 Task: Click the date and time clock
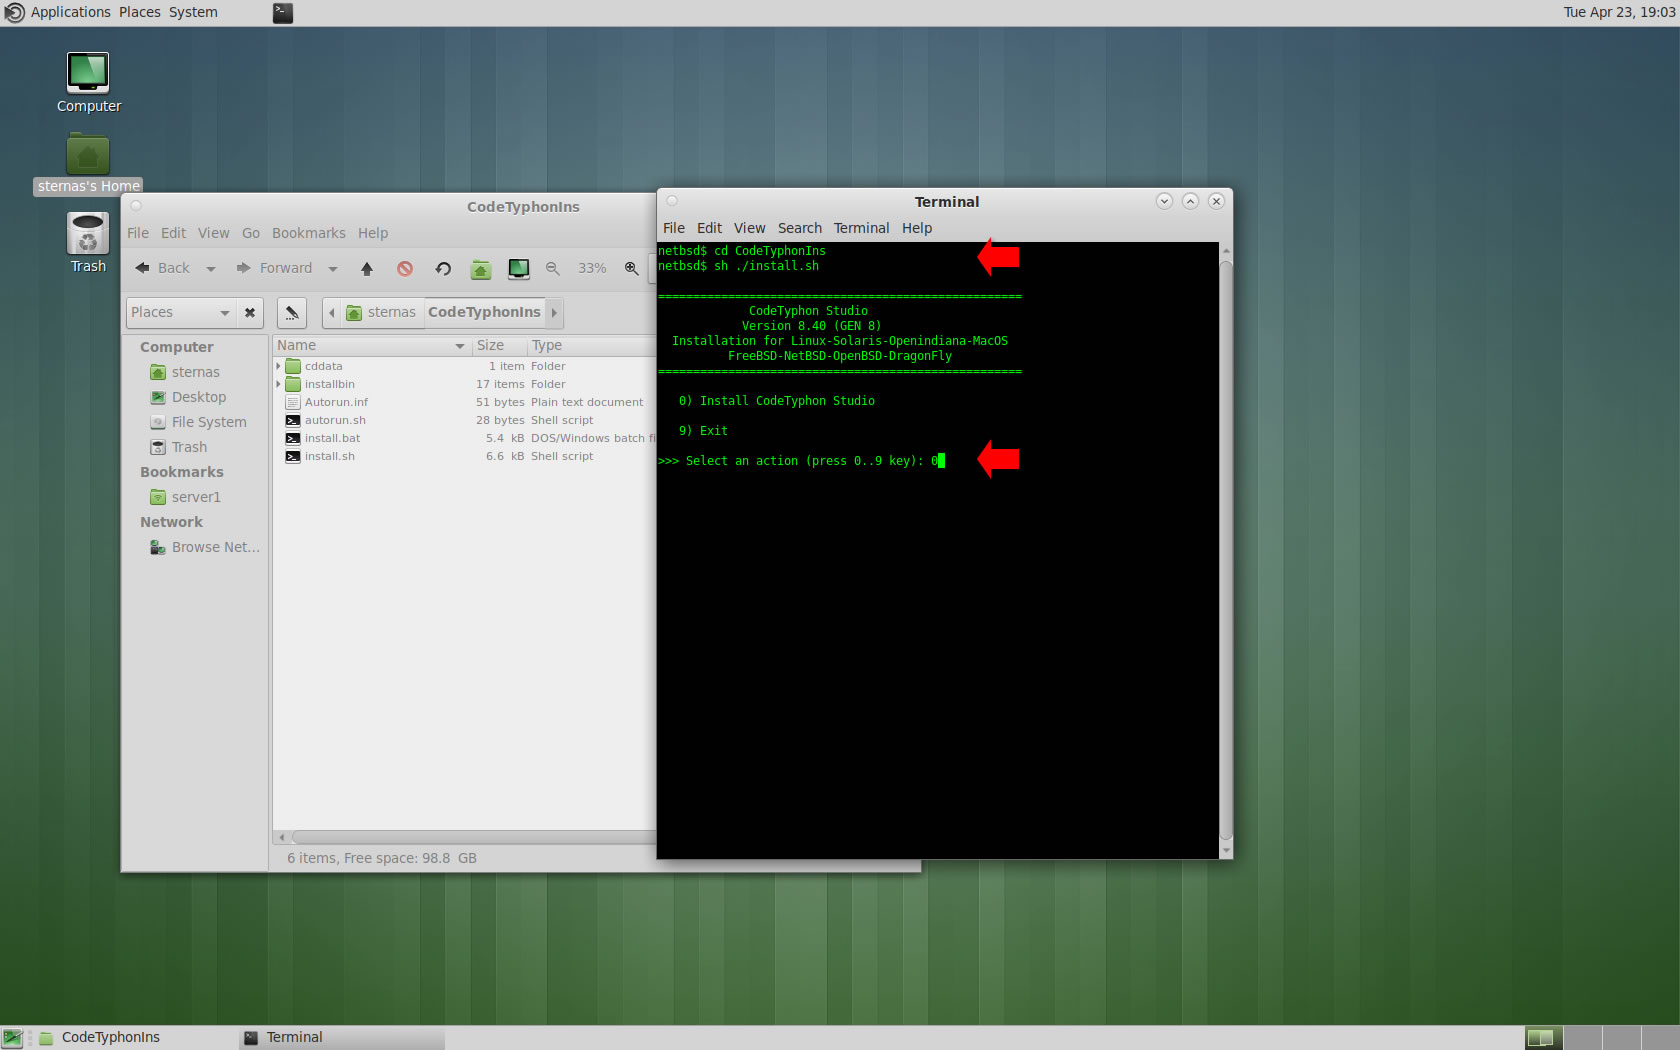point(1619,12)
